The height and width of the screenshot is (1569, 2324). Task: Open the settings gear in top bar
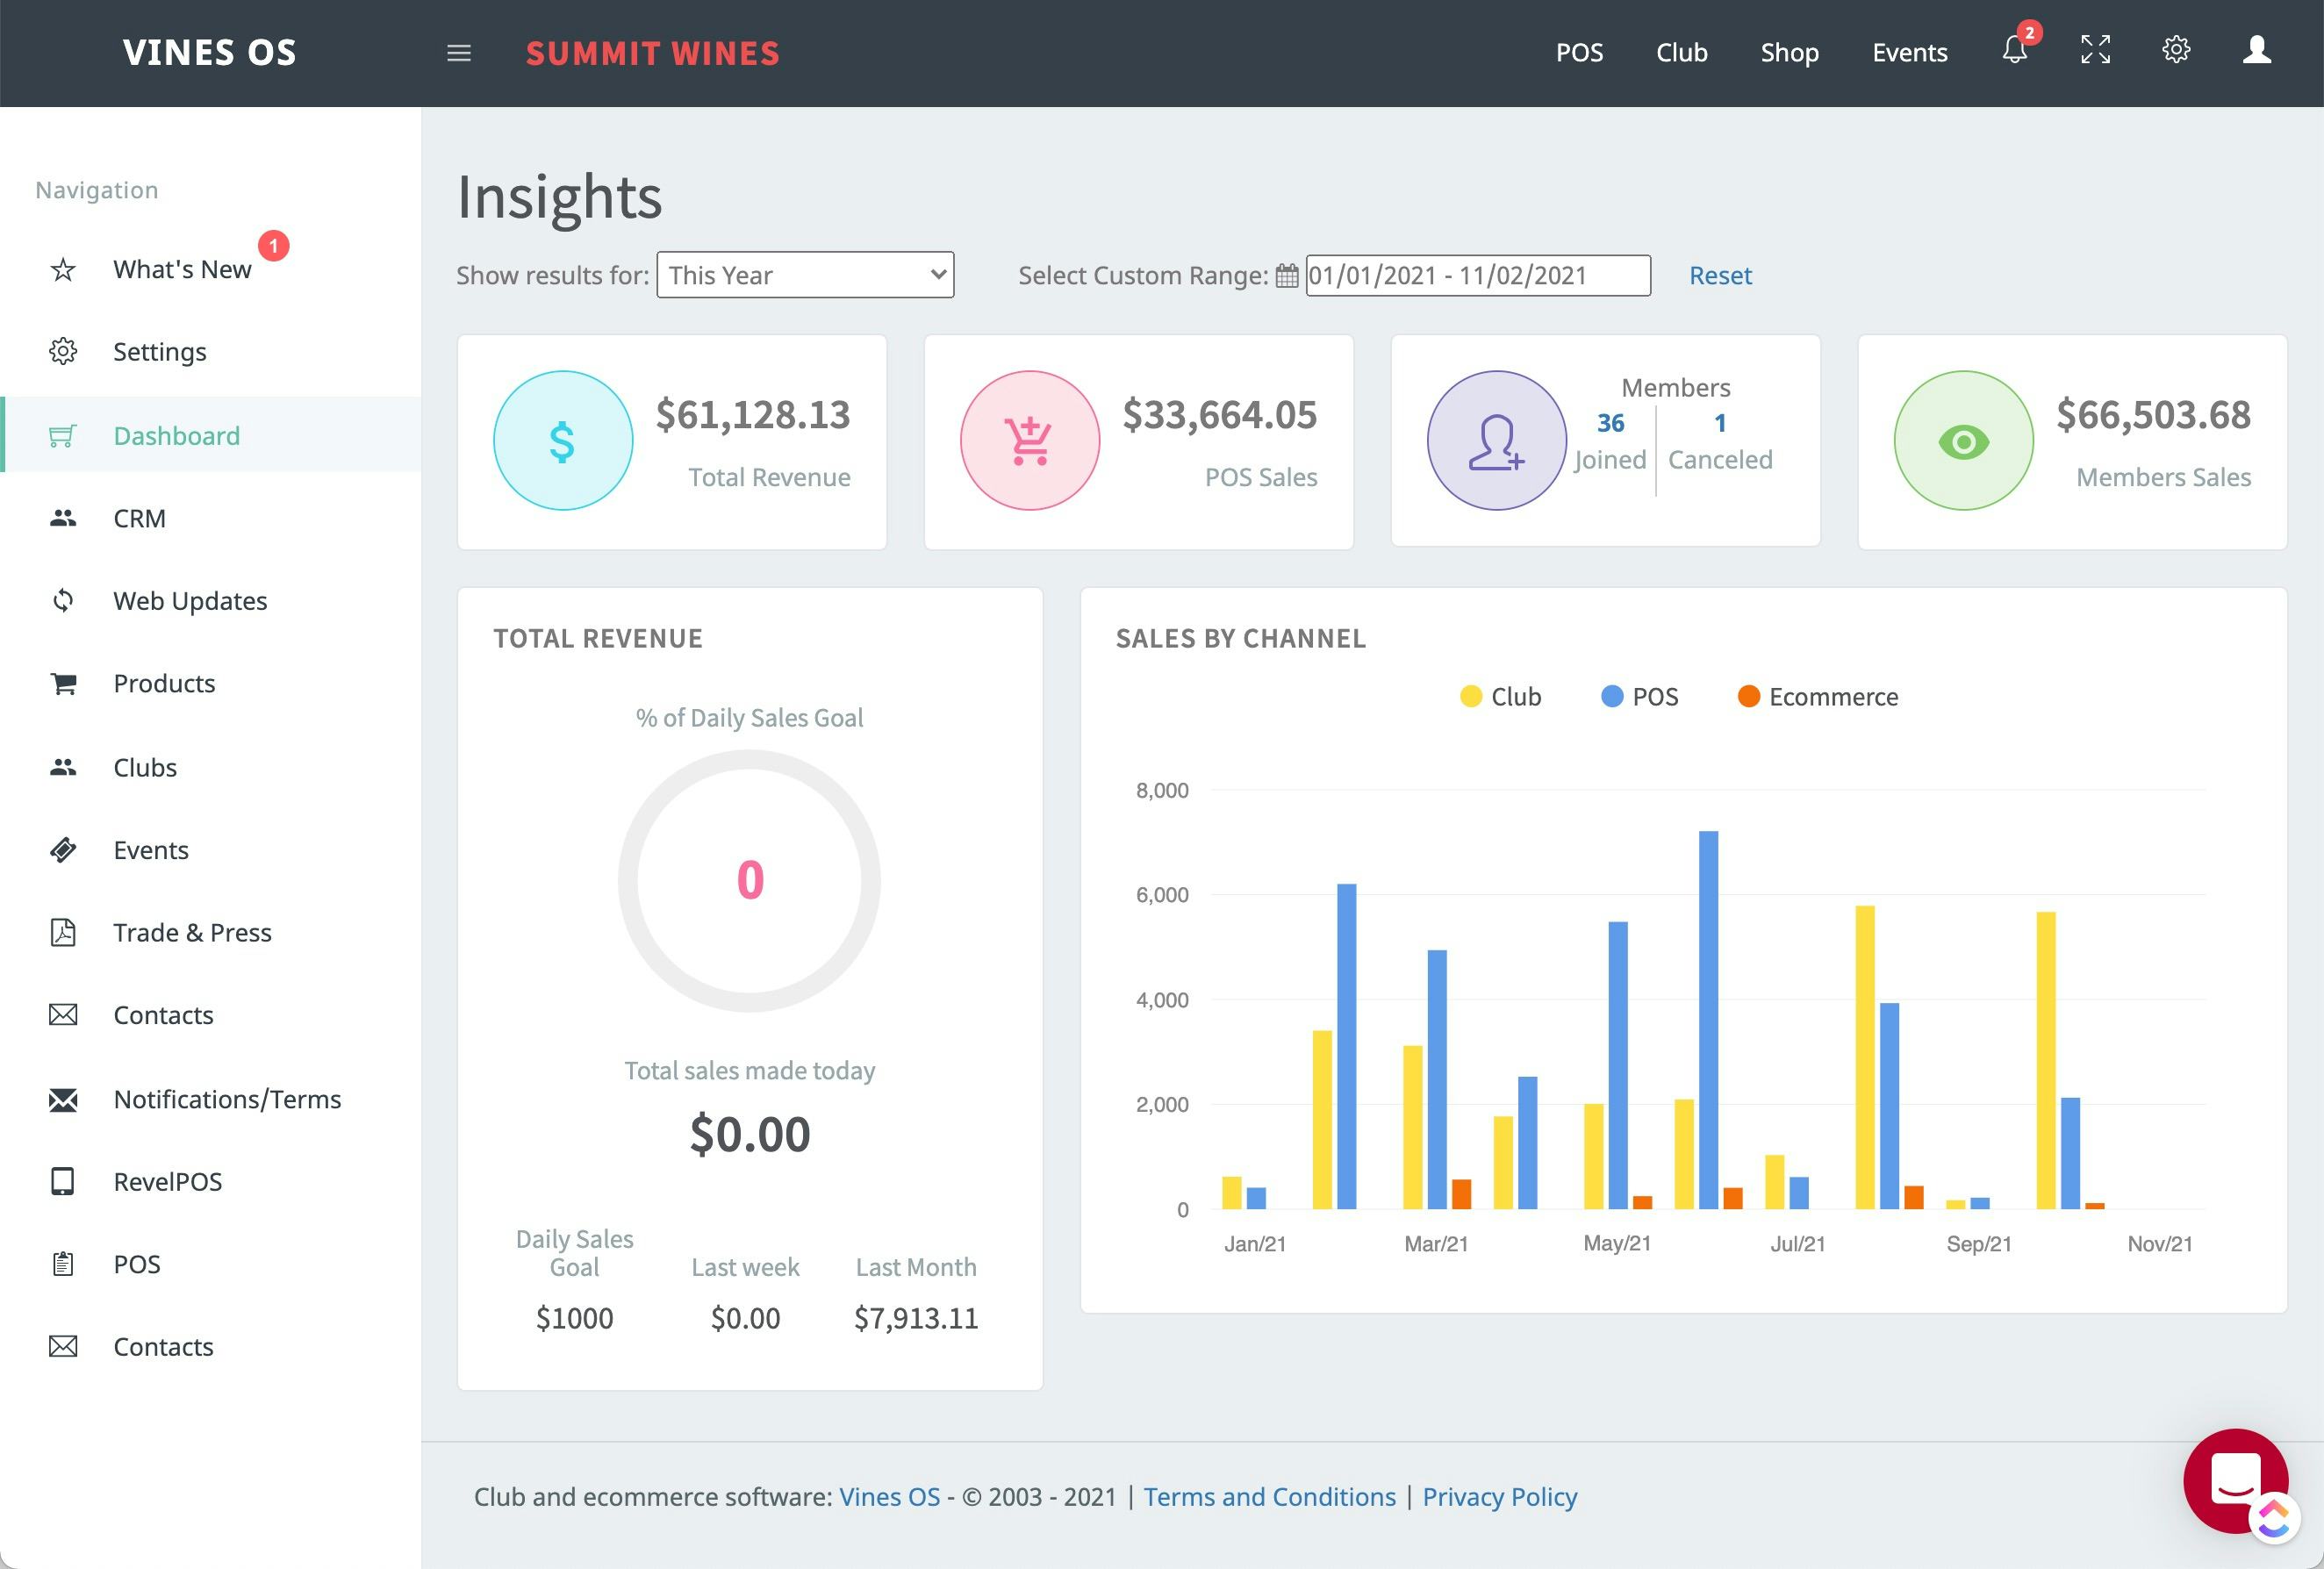pos(2176,50)
